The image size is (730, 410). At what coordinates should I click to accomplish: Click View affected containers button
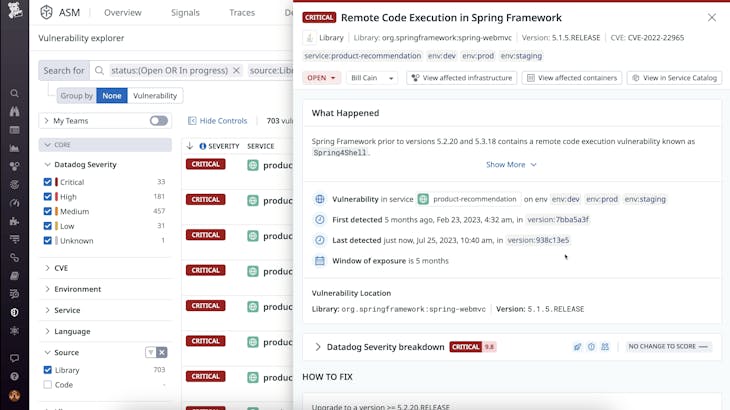pos(572,78)
